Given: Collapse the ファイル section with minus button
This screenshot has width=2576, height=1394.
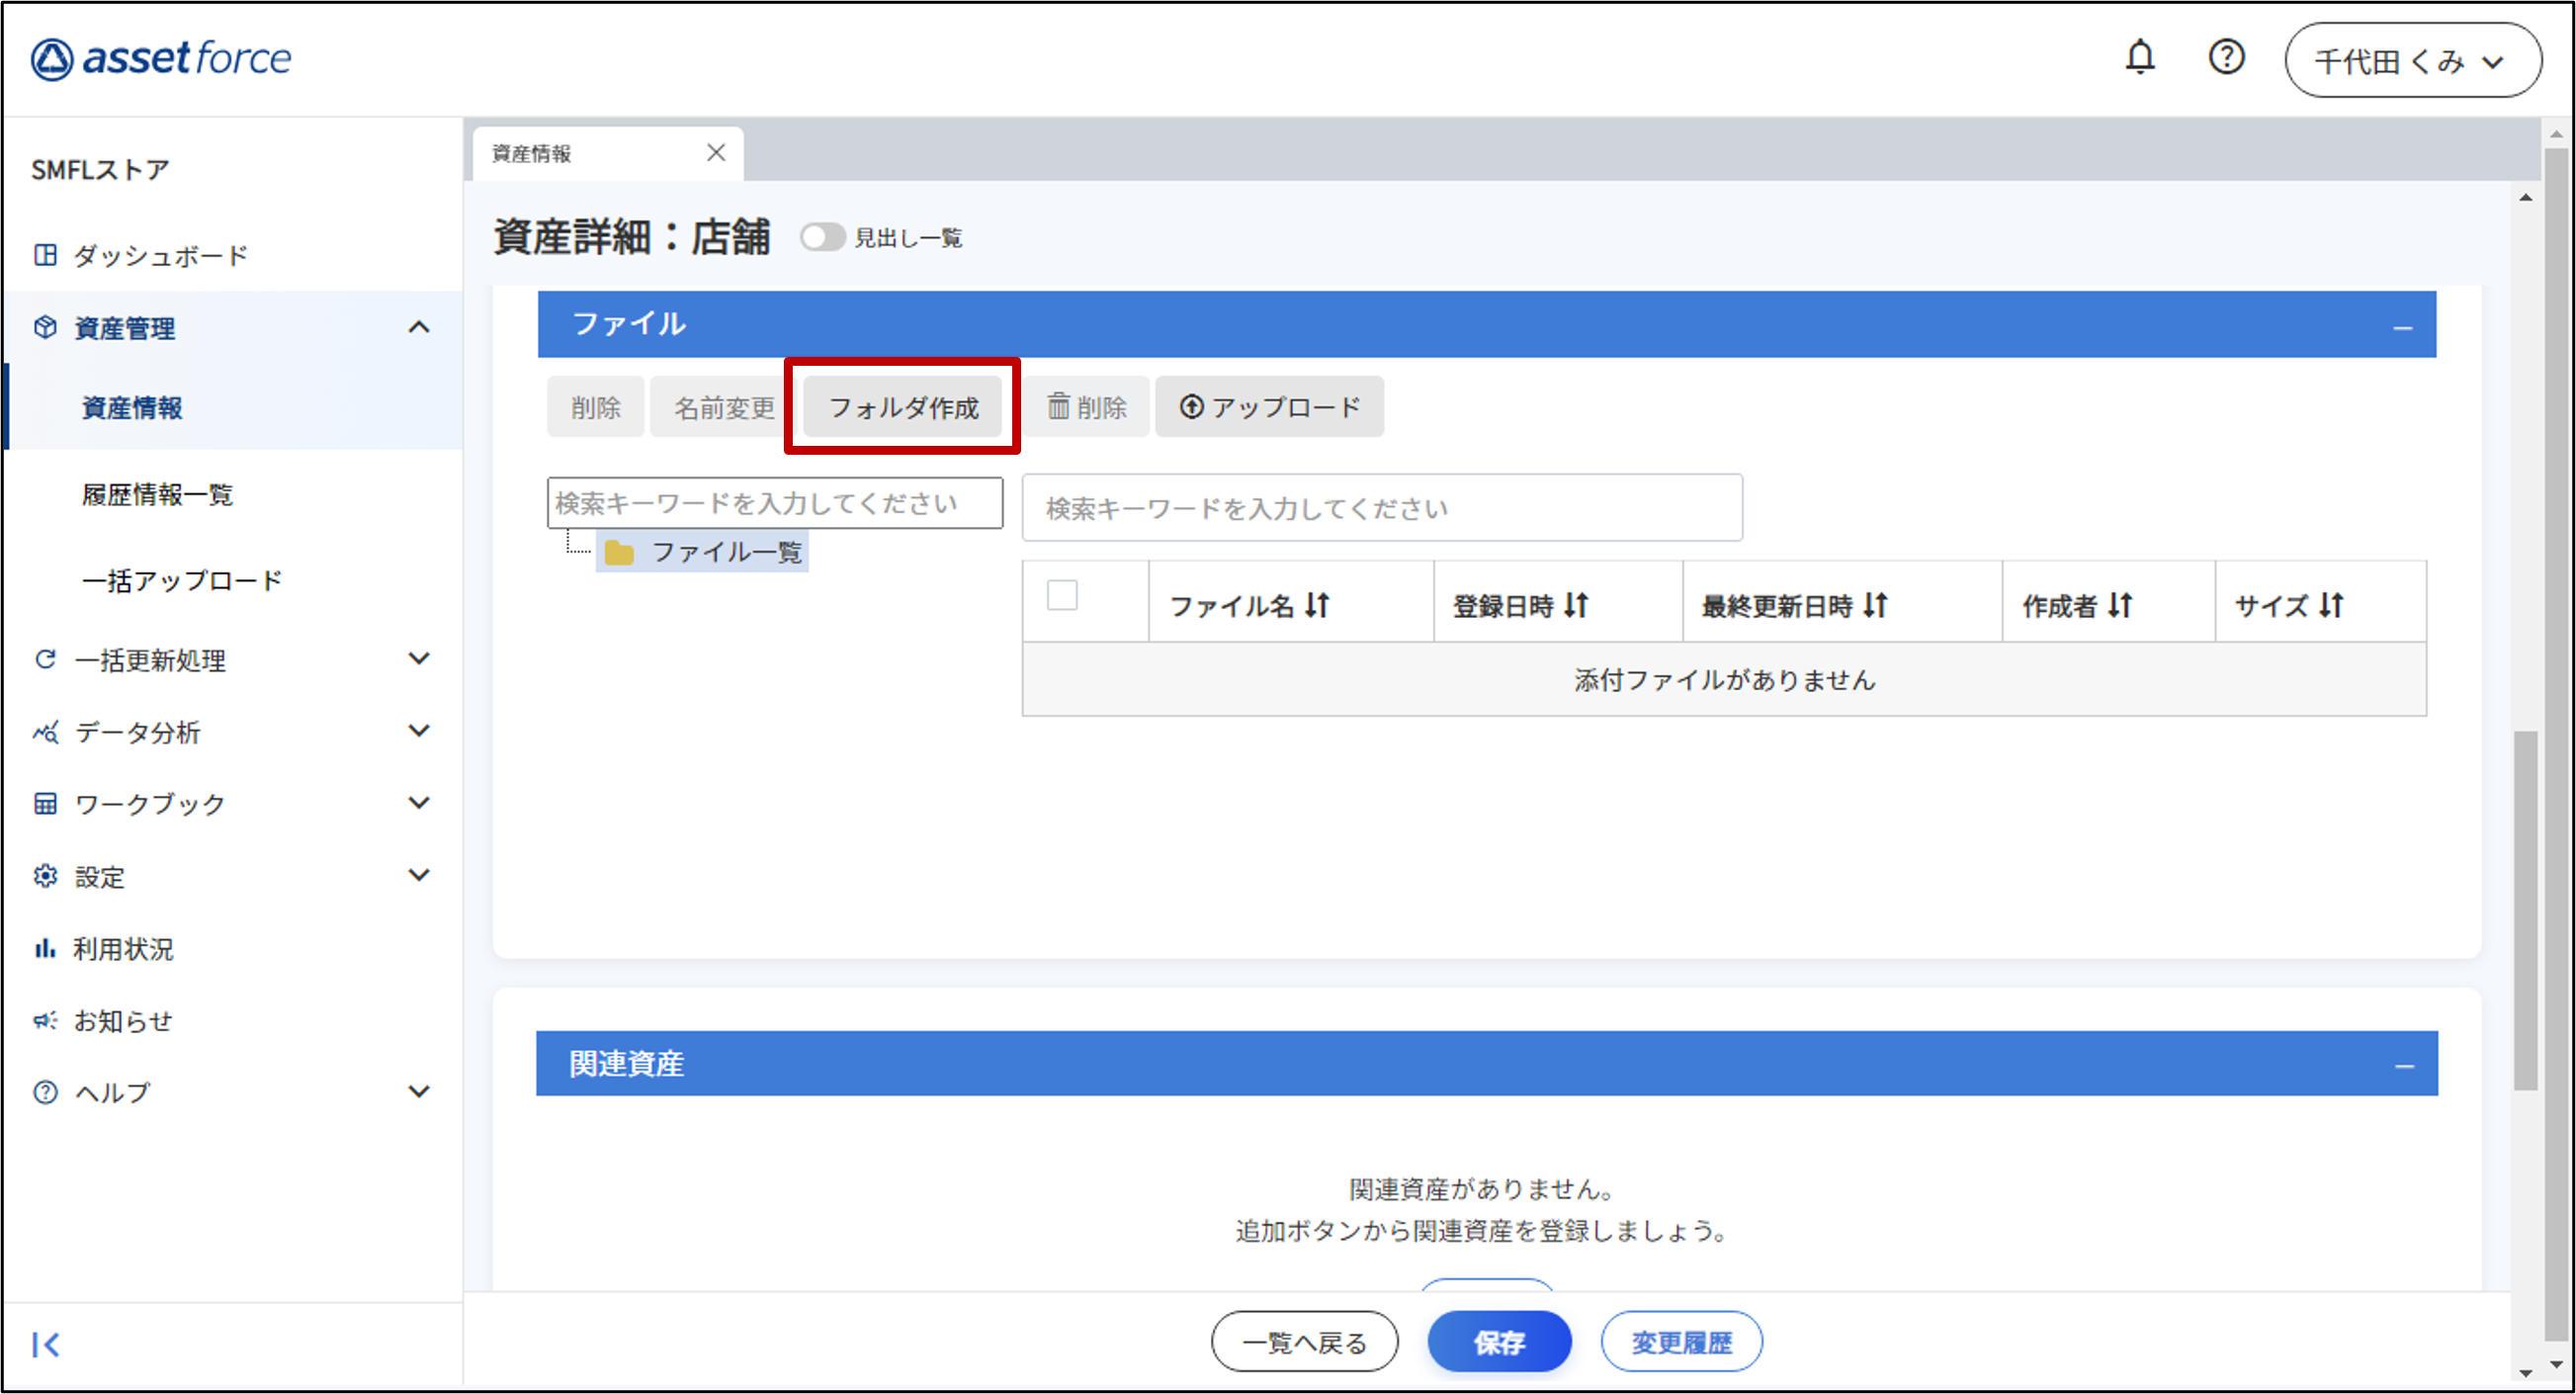Looking at the screenshot, I should coord(2402,327).
